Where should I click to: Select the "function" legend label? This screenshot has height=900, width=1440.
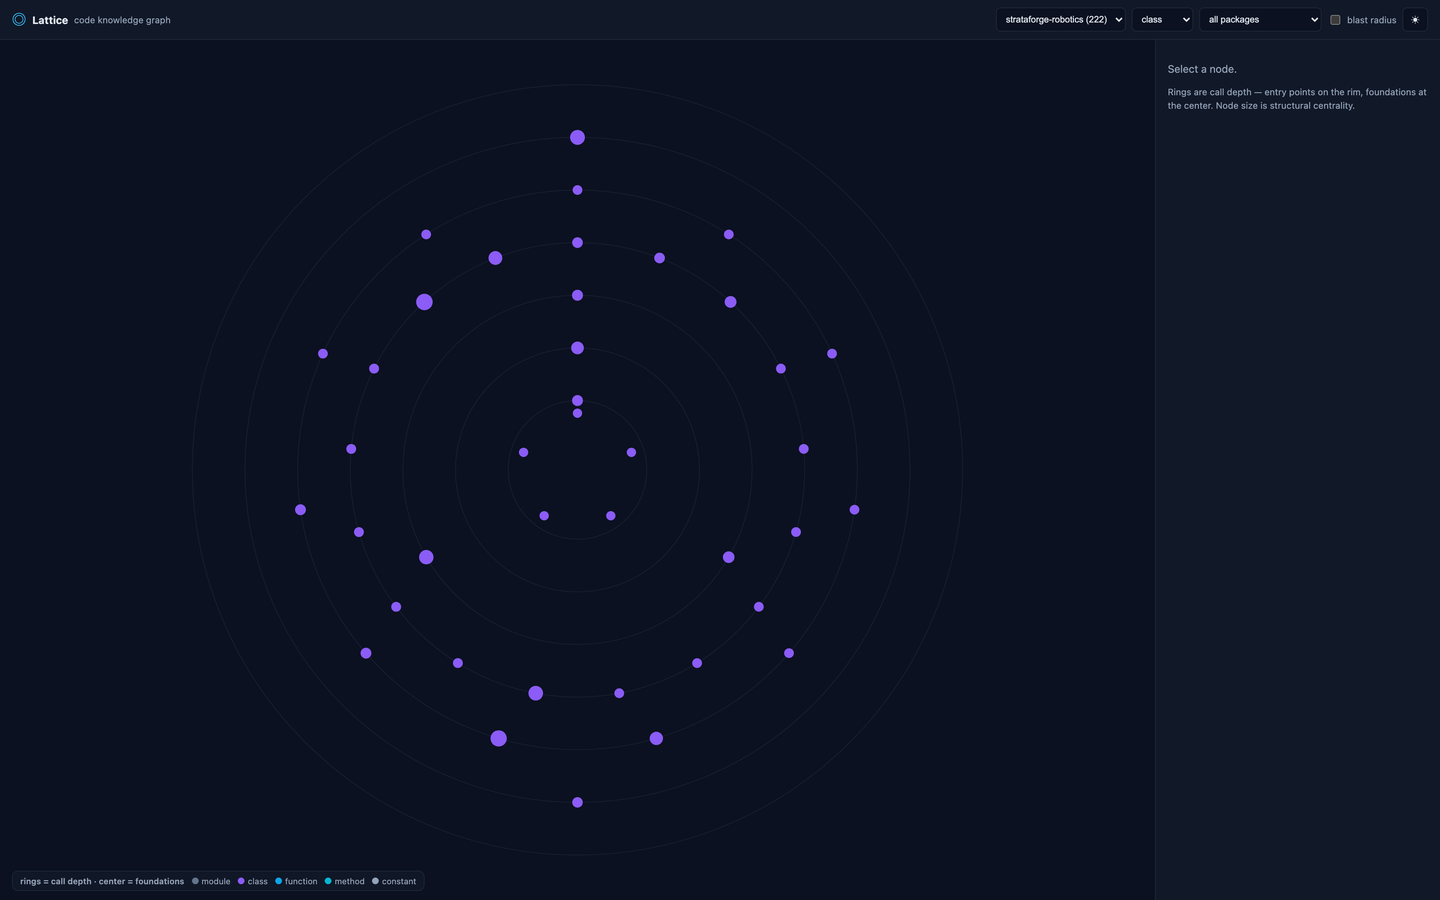[301, 881]
